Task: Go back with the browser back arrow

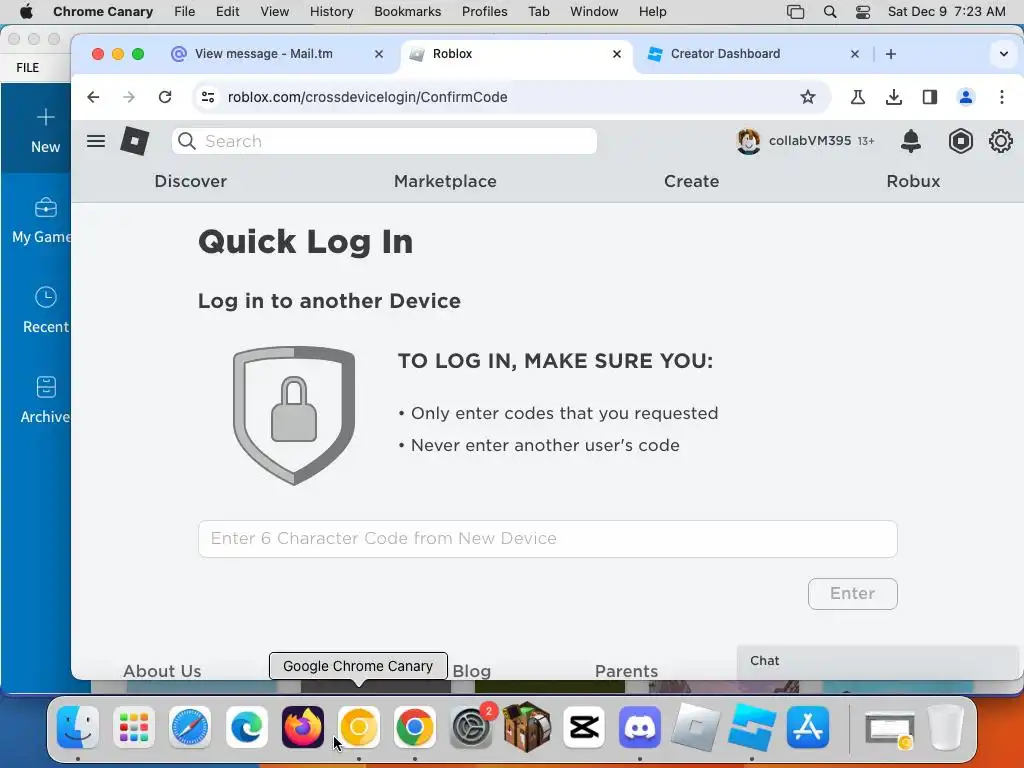Action: pos(93,97)
